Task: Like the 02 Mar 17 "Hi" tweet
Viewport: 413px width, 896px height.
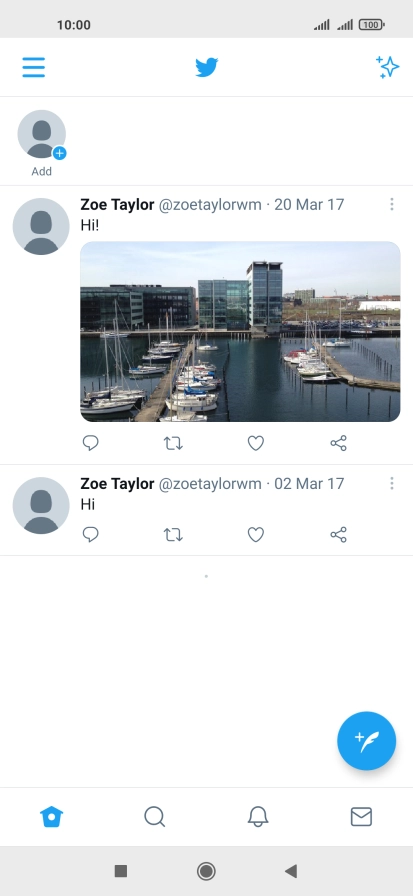Action: [x=256, y=534]
